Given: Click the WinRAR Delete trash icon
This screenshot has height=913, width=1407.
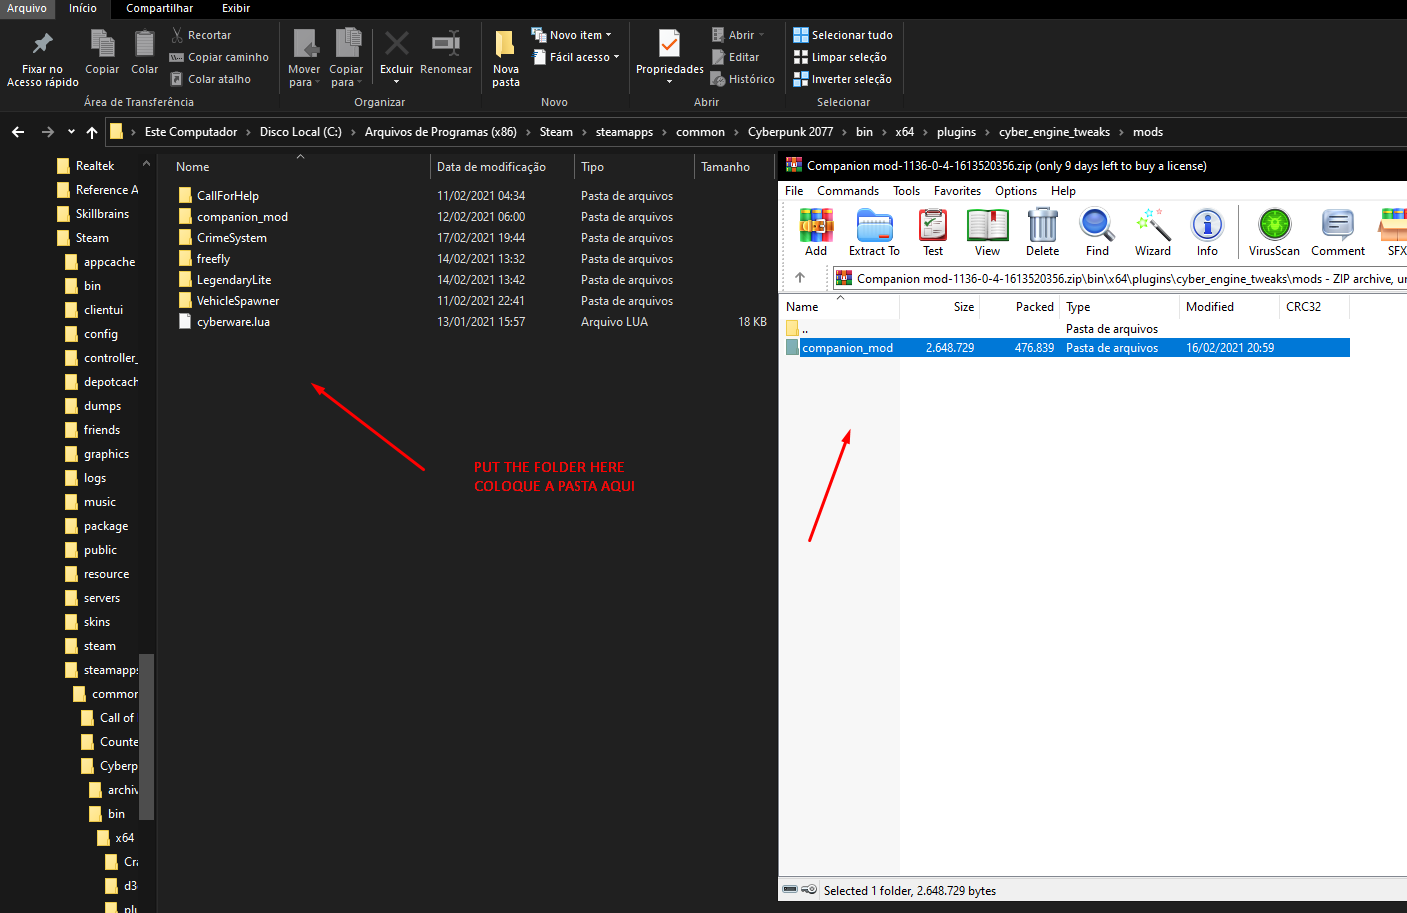Looking at the screenshot, I should [1042, 232].
